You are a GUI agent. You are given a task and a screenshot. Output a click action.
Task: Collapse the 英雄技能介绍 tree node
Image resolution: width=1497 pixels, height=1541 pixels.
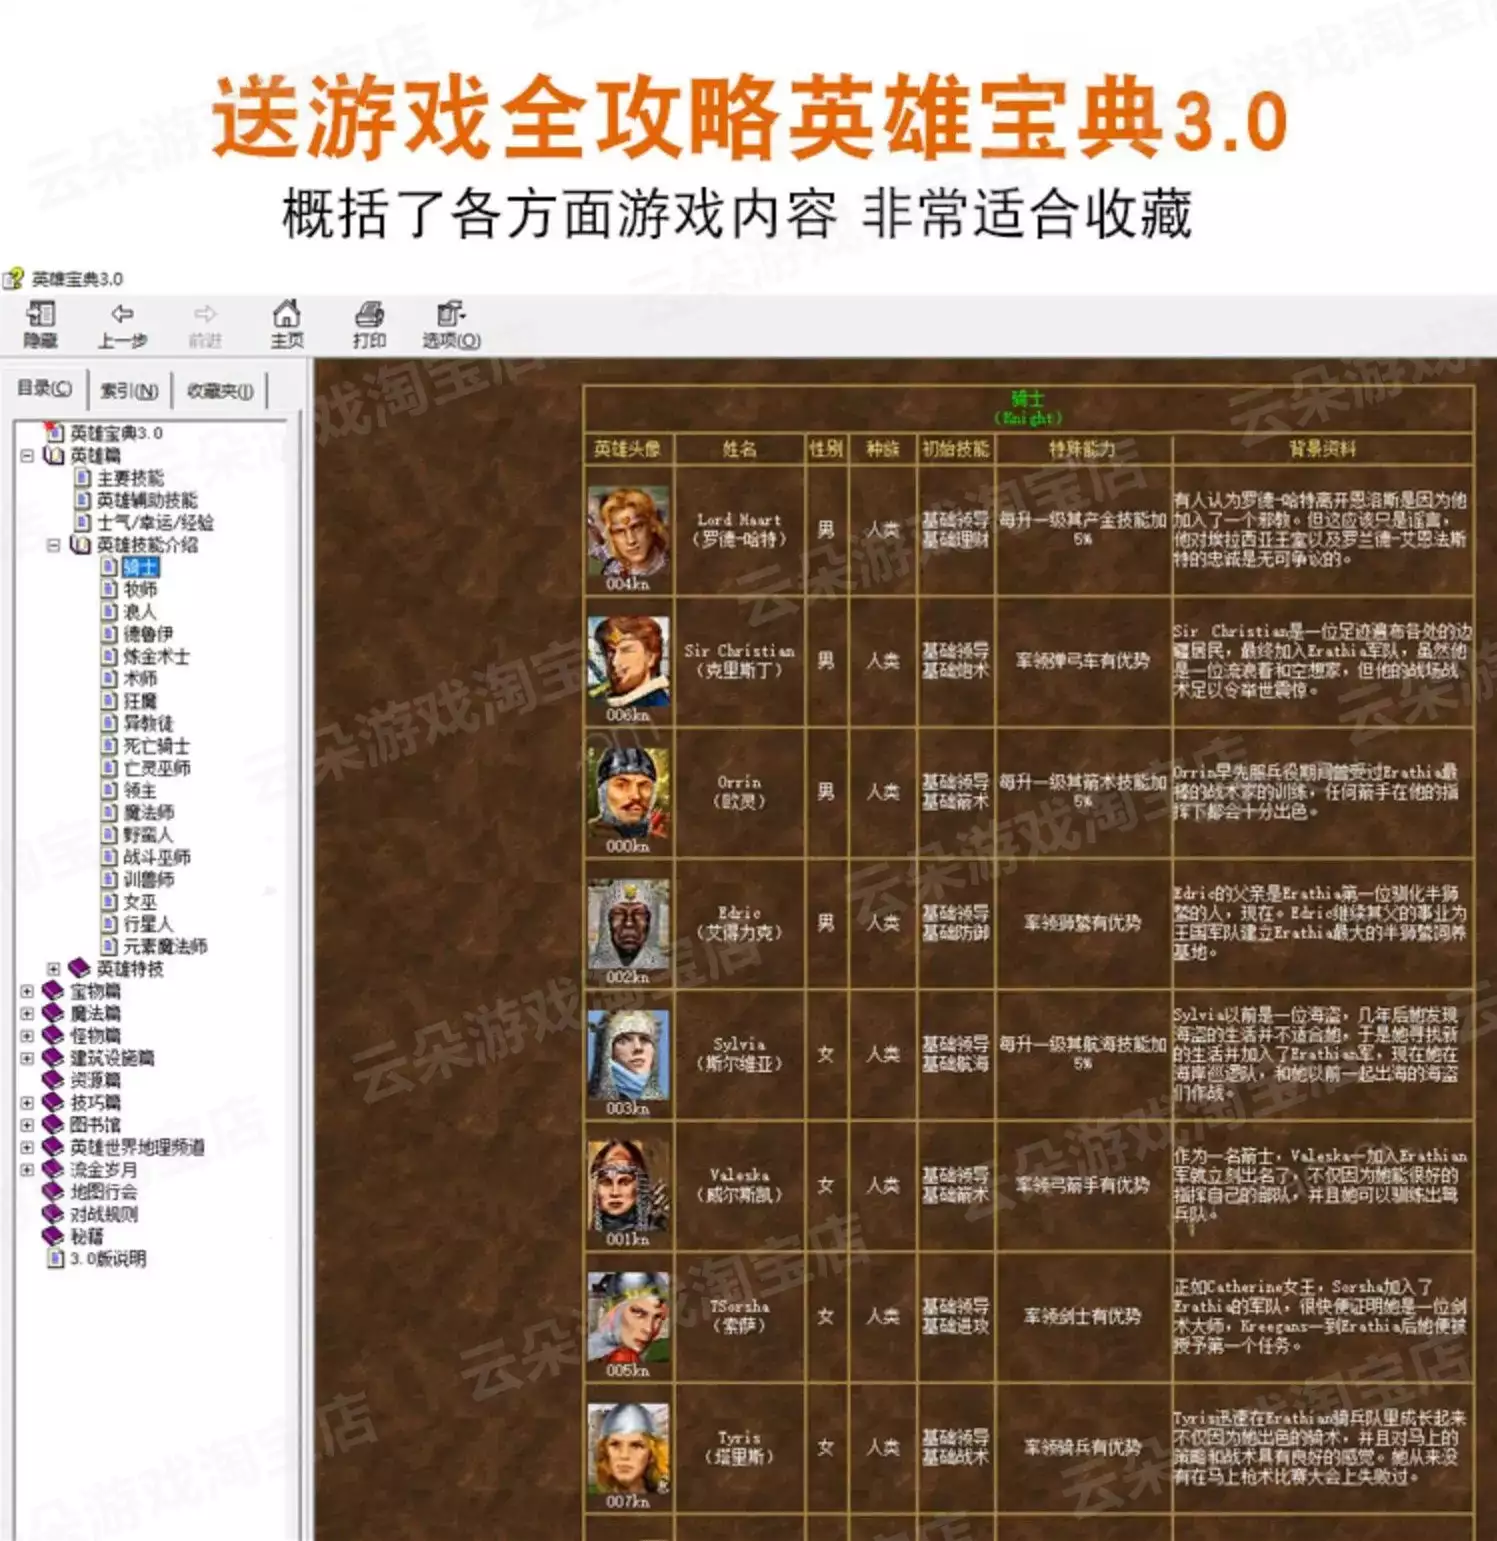coord(54,545)
